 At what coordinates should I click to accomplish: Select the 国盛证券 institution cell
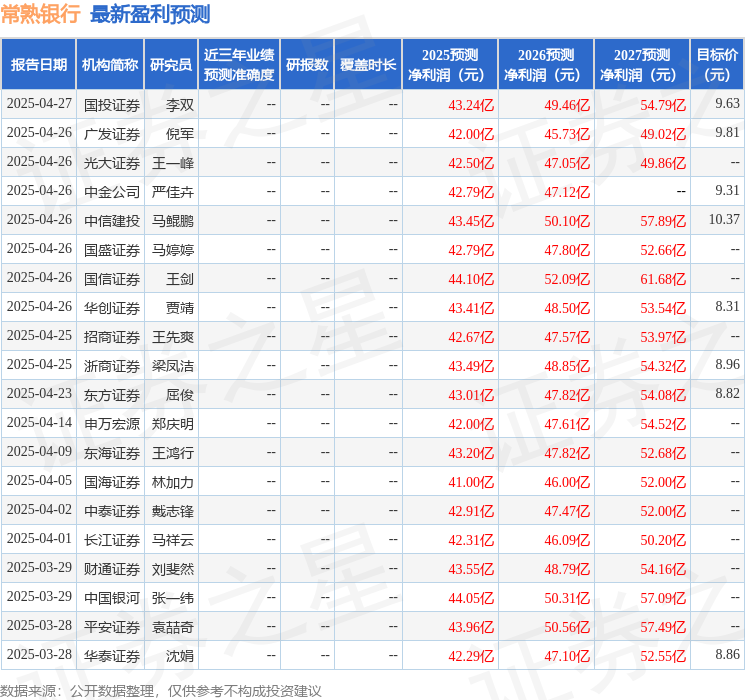point(112,250)
